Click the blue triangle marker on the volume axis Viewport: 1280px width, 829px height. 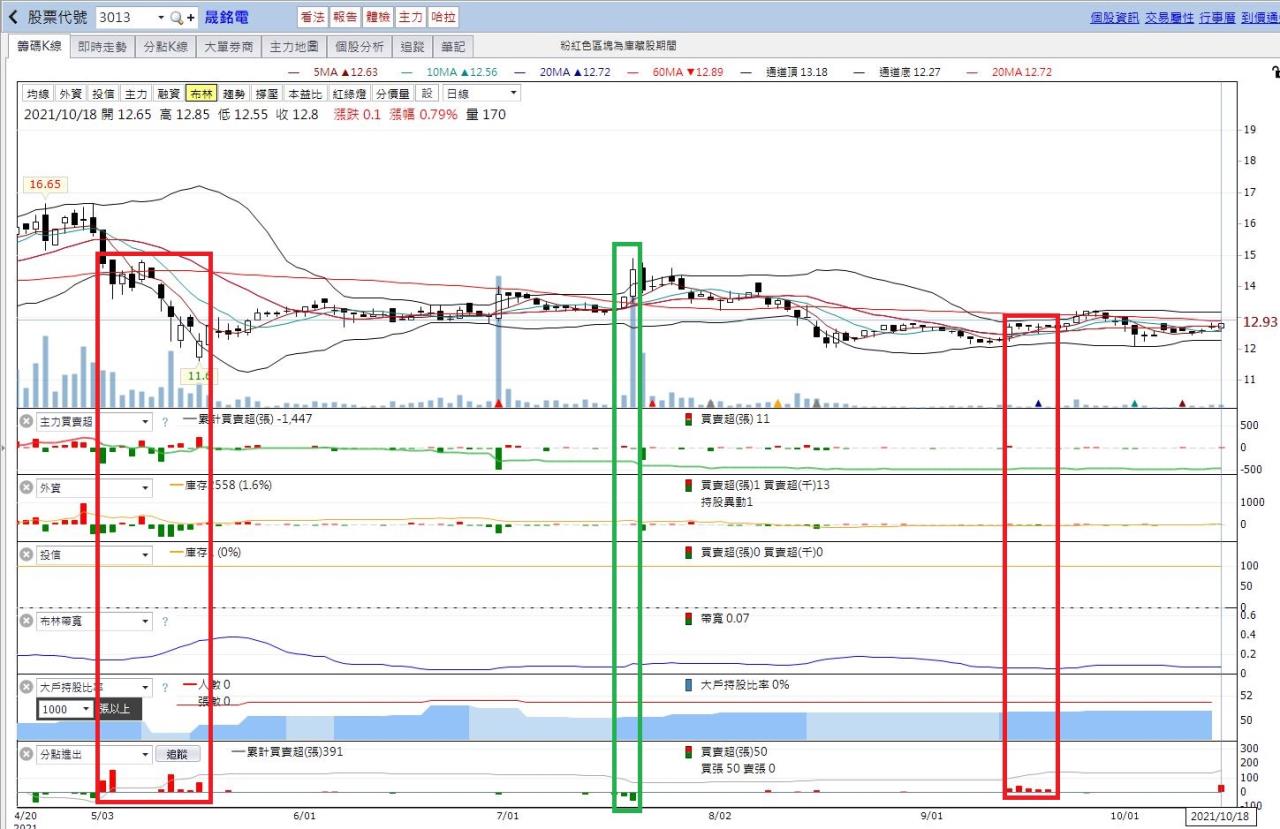tap(1038, 403)
